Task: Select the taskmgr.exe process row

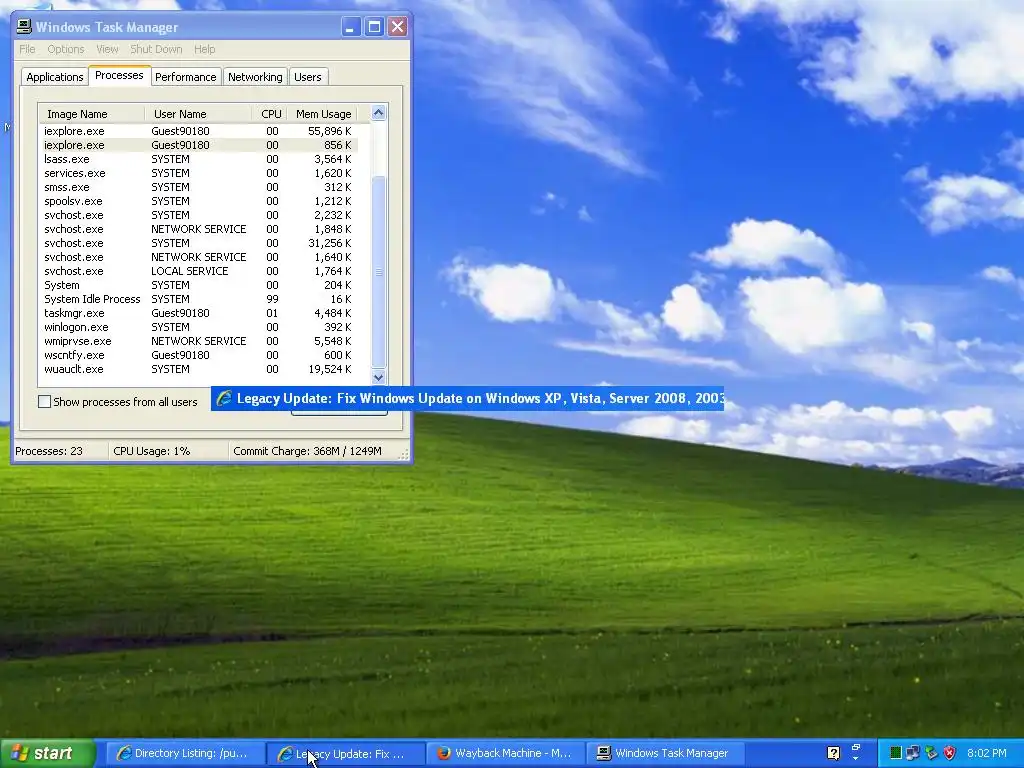Action: [198, 313]
